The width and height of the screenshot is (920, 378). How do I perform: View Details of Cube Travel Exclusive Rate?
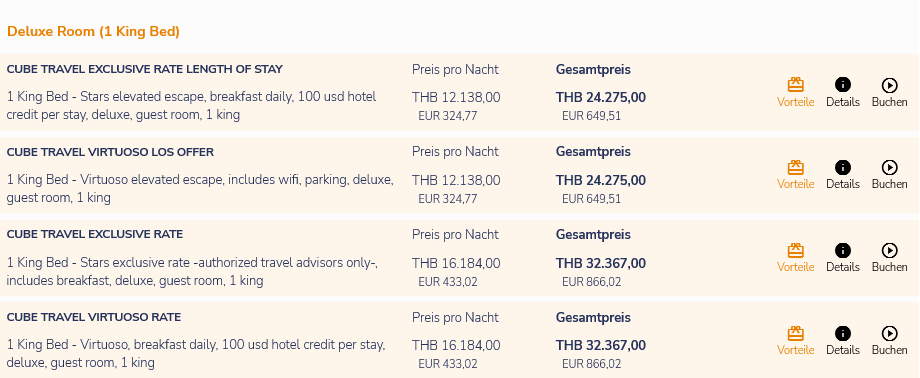(x=843, y=258)
